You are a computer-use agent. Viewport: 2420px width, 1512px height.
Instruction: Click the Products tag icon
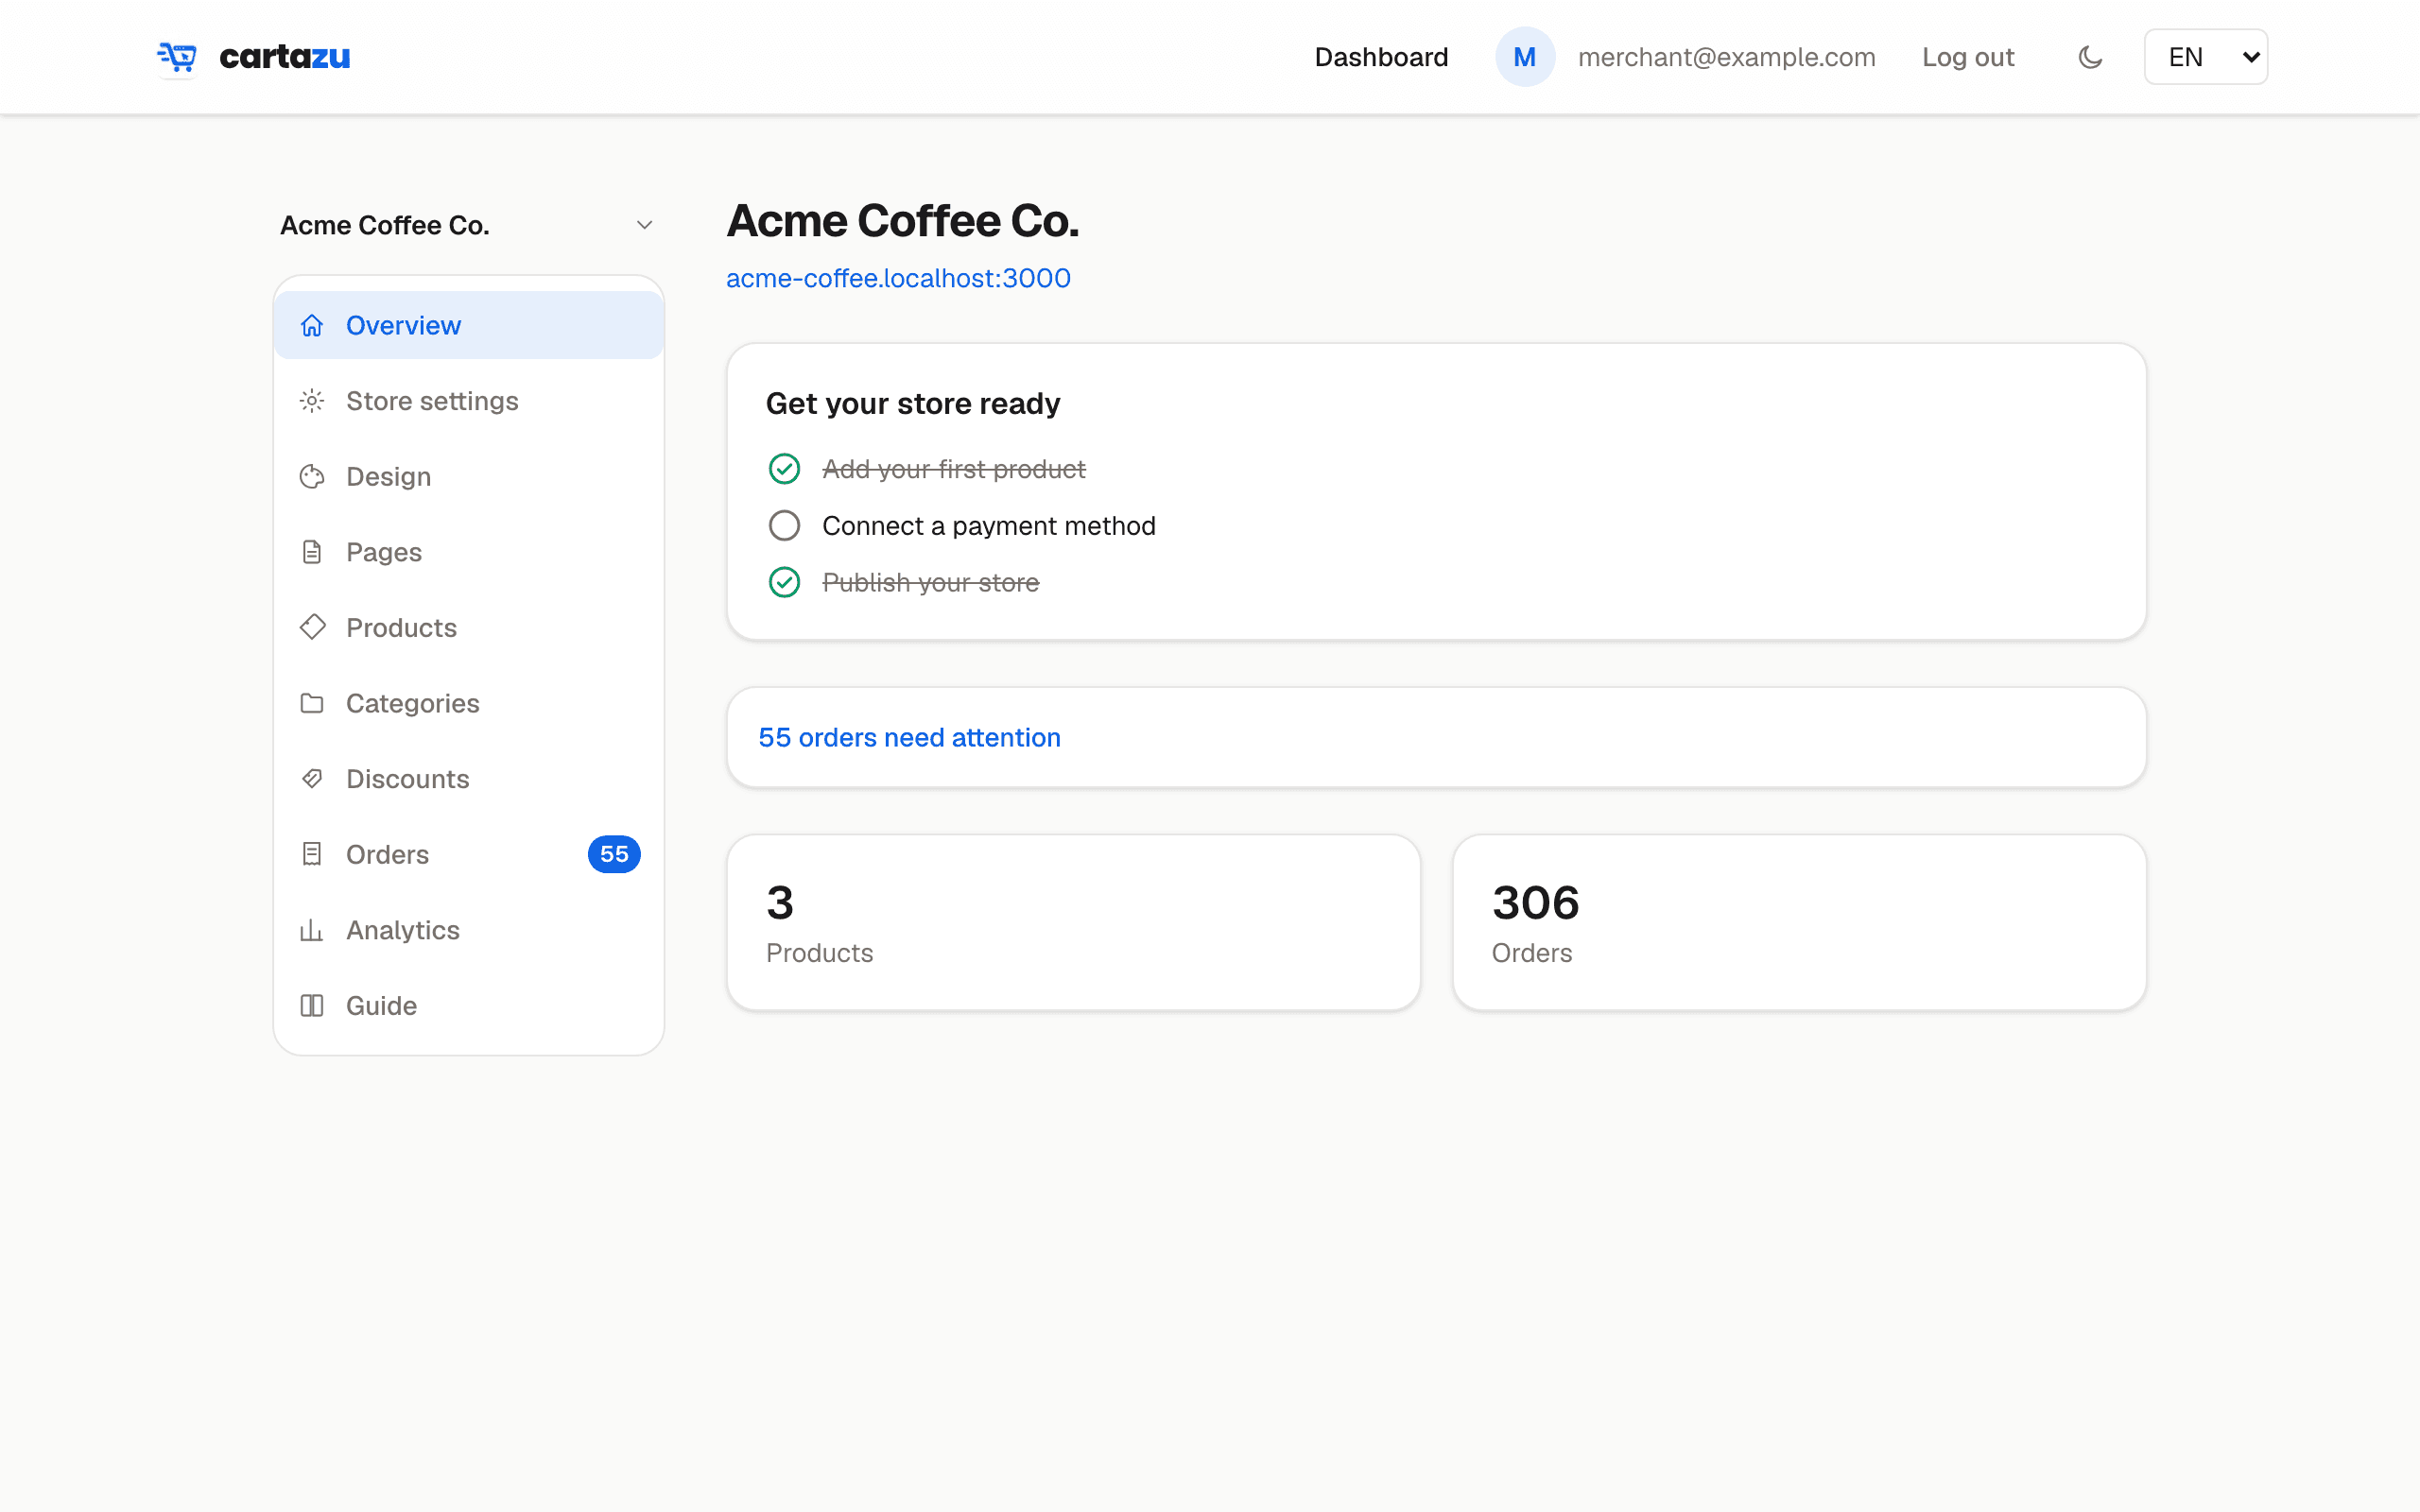point(312,627)
